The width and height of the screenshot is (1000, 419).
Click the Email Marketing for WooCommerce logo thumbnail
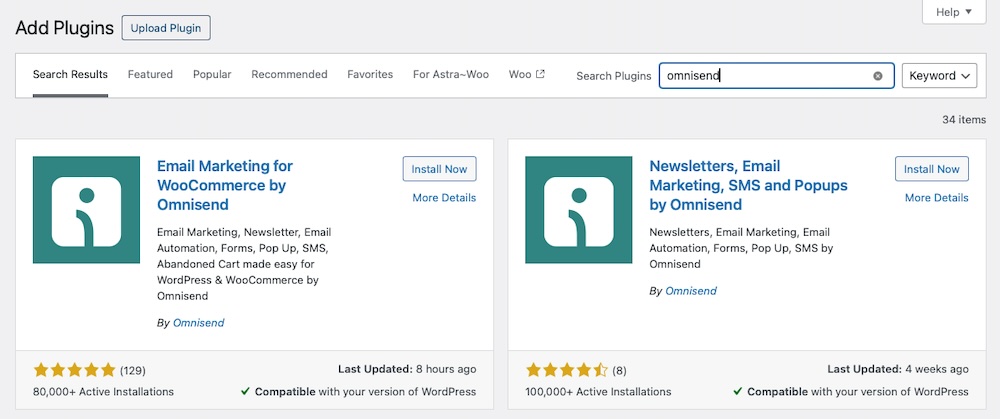tap(86, 210)
